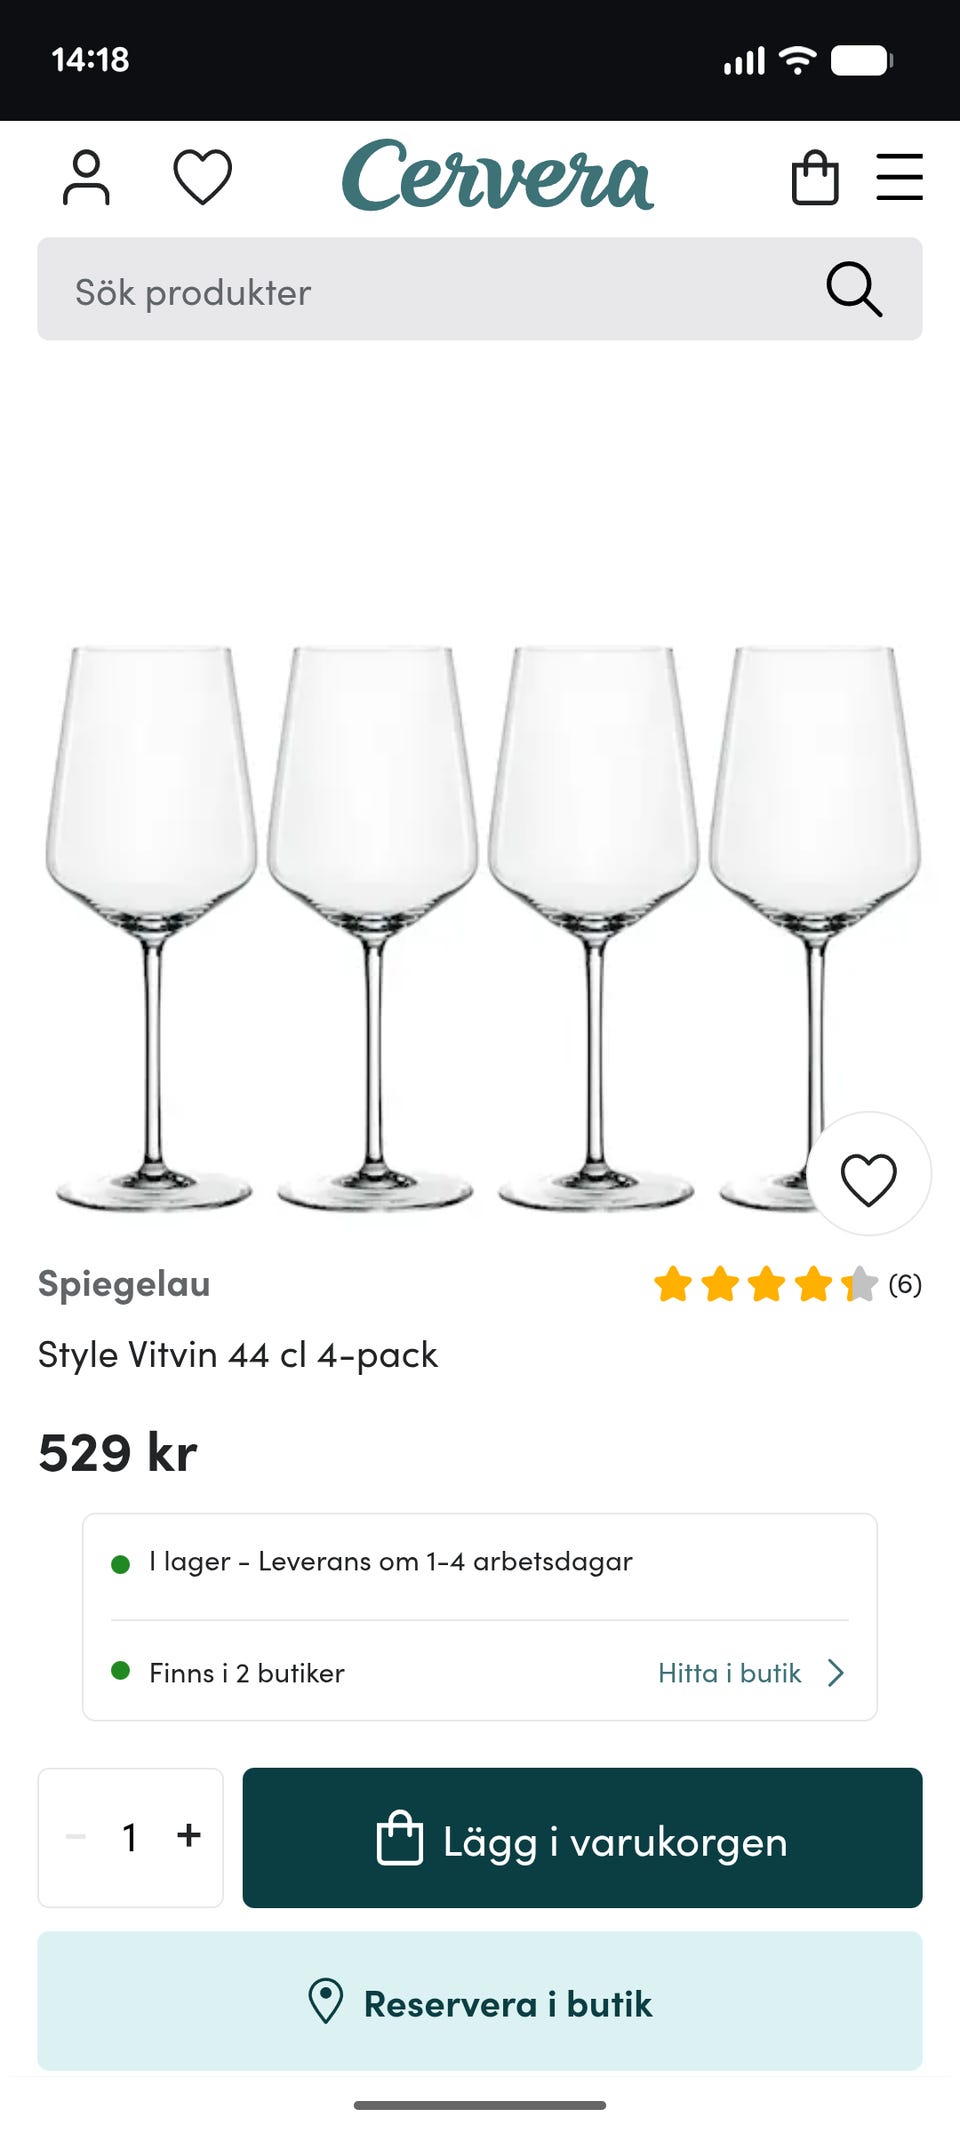960x2133 pixels.
Task: Expand store availability chevron arrow
Action: 836,1673
